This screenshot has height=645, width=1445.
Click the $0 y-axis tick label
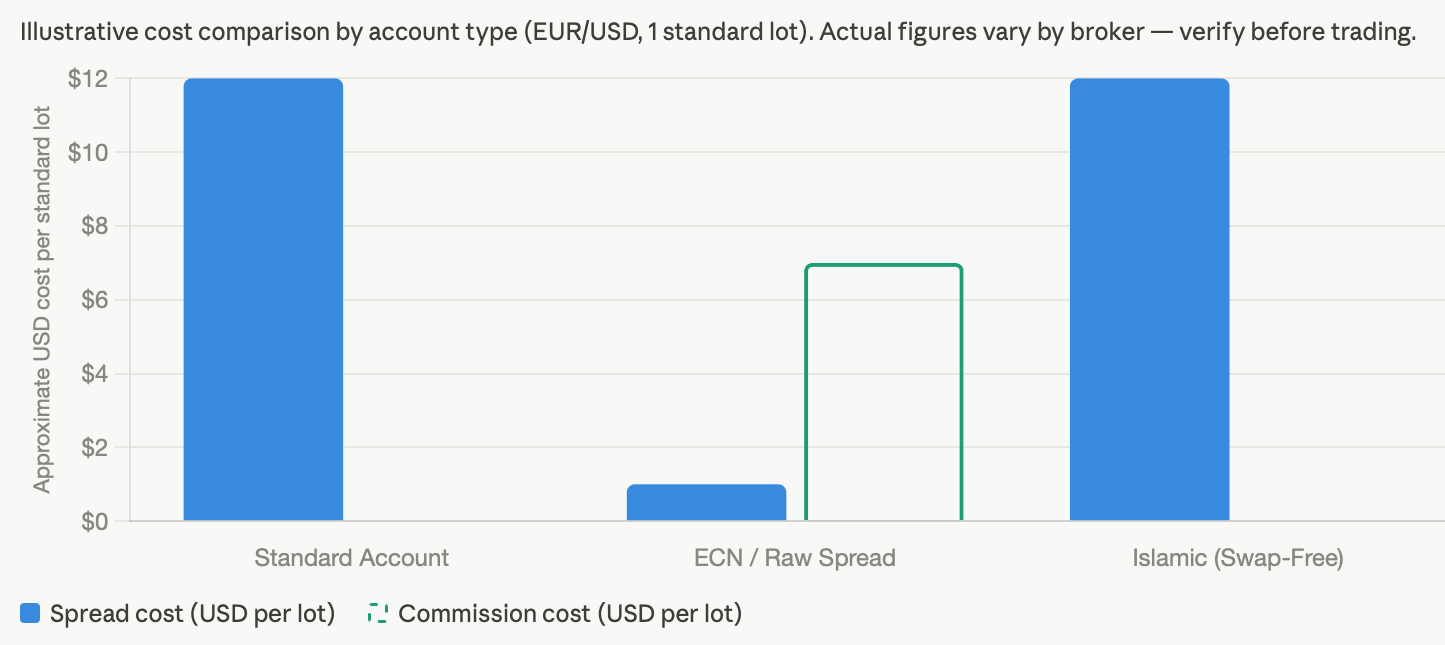(94, 521)
